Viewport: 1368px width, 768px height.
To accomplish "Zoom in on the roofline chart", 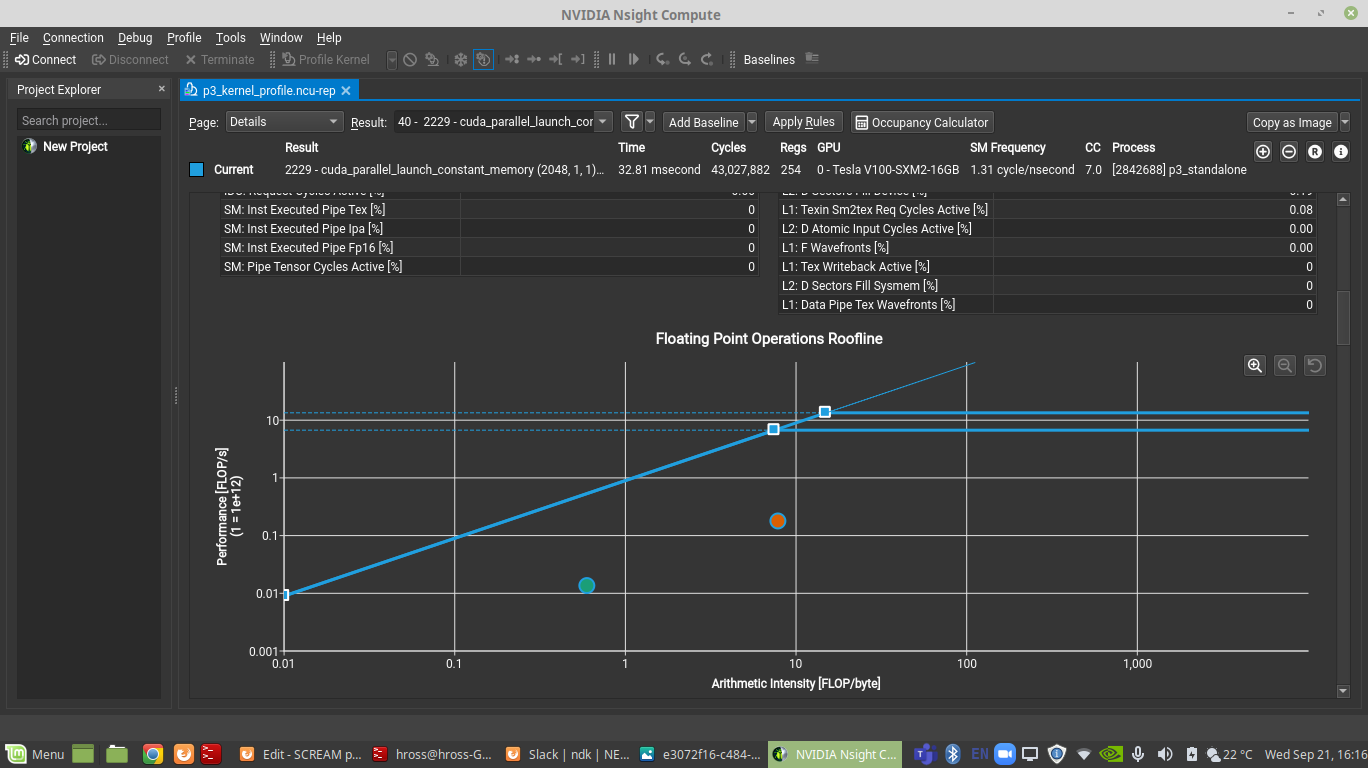I will 1254,365.
